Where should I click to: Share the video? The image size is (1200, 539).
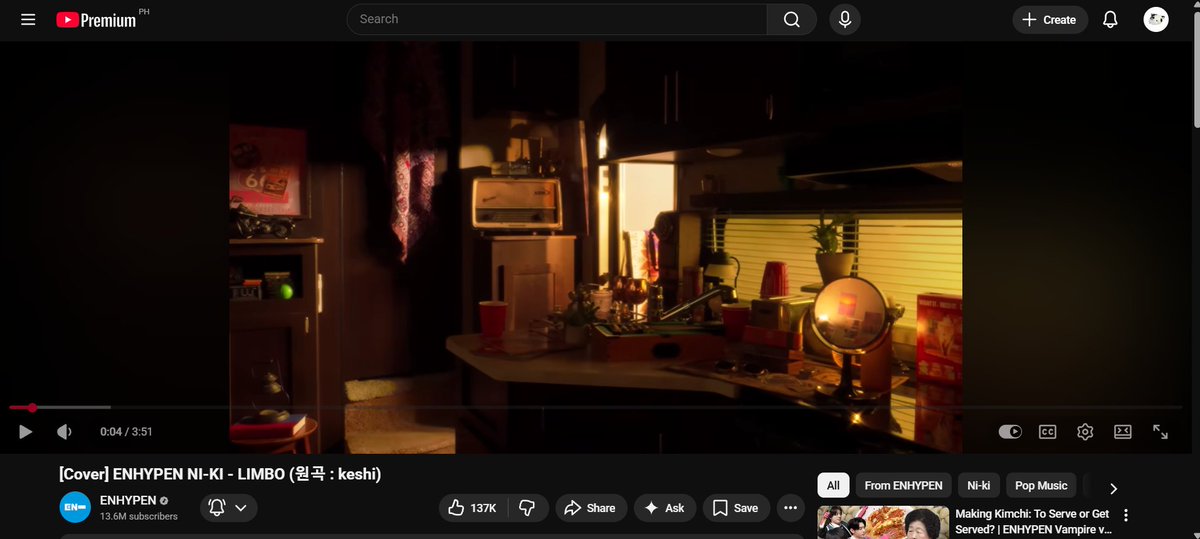(591, 508)
